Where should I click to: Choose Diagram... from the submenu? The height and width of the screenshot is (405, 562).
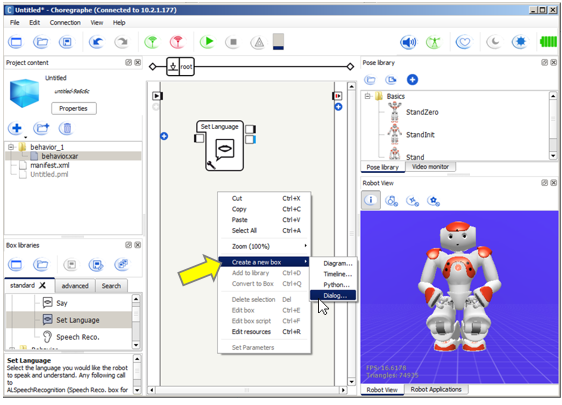pos(333,263)
